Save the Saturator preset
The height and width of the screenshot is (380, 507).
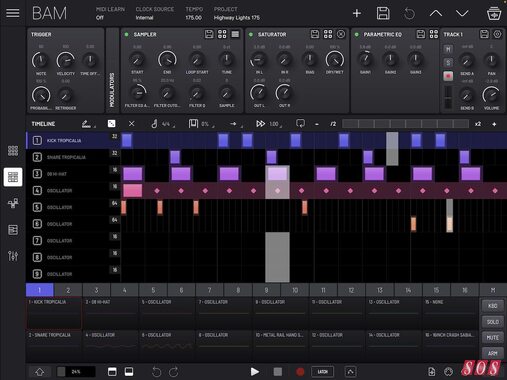315,34
